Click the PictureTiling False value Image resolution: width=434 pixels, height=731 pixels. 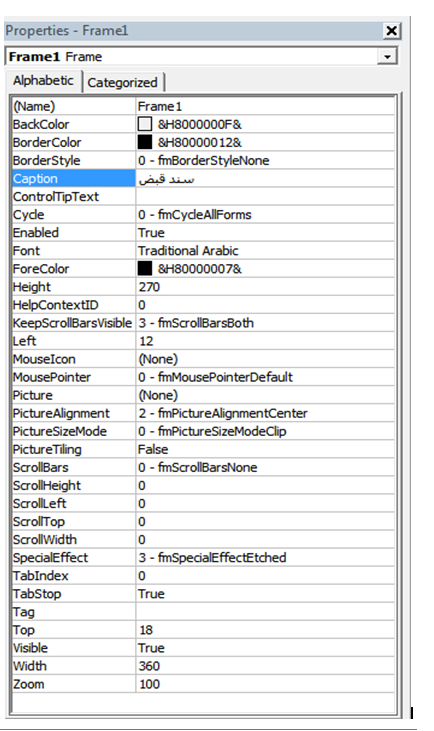click(153, 449)
